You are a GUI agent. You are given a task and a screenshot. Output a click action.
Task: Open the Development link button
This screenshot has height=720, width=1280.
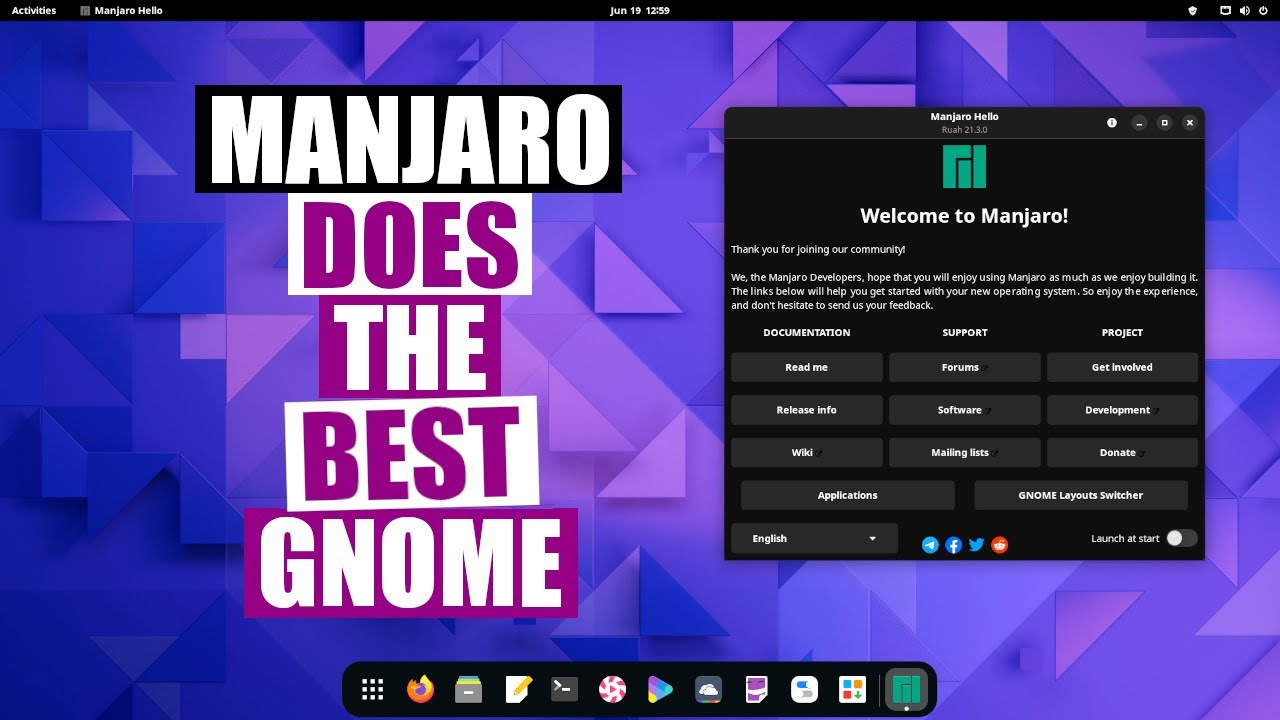click(x=1122, y=410)
